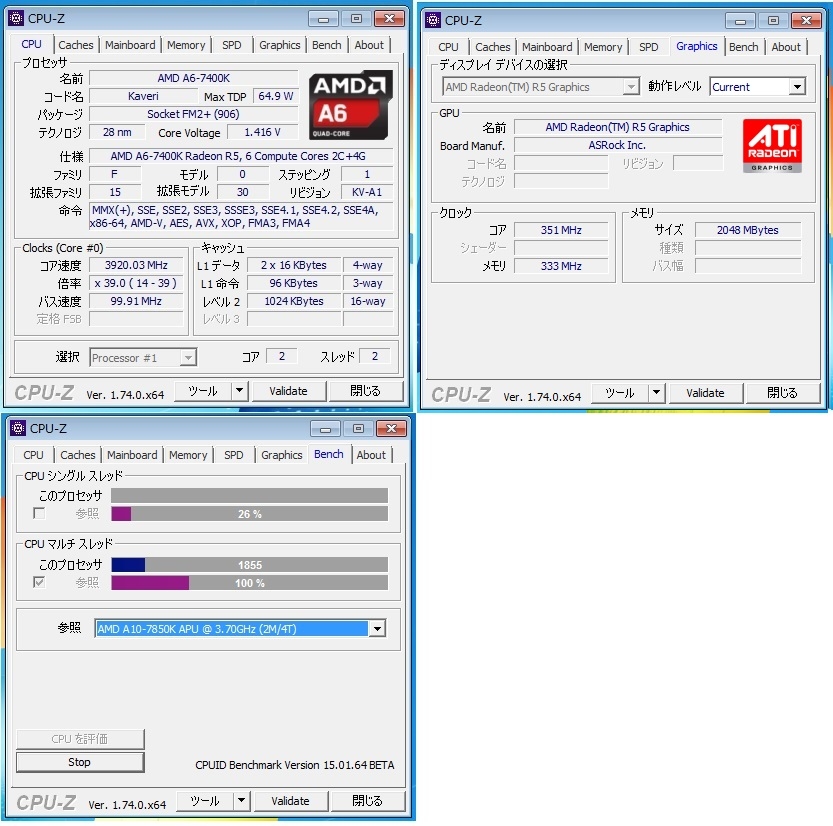This screenshot has height=826, width=833.
Task: Minimize the Graphics tab CPU-Z window
Action: (740, 21)
